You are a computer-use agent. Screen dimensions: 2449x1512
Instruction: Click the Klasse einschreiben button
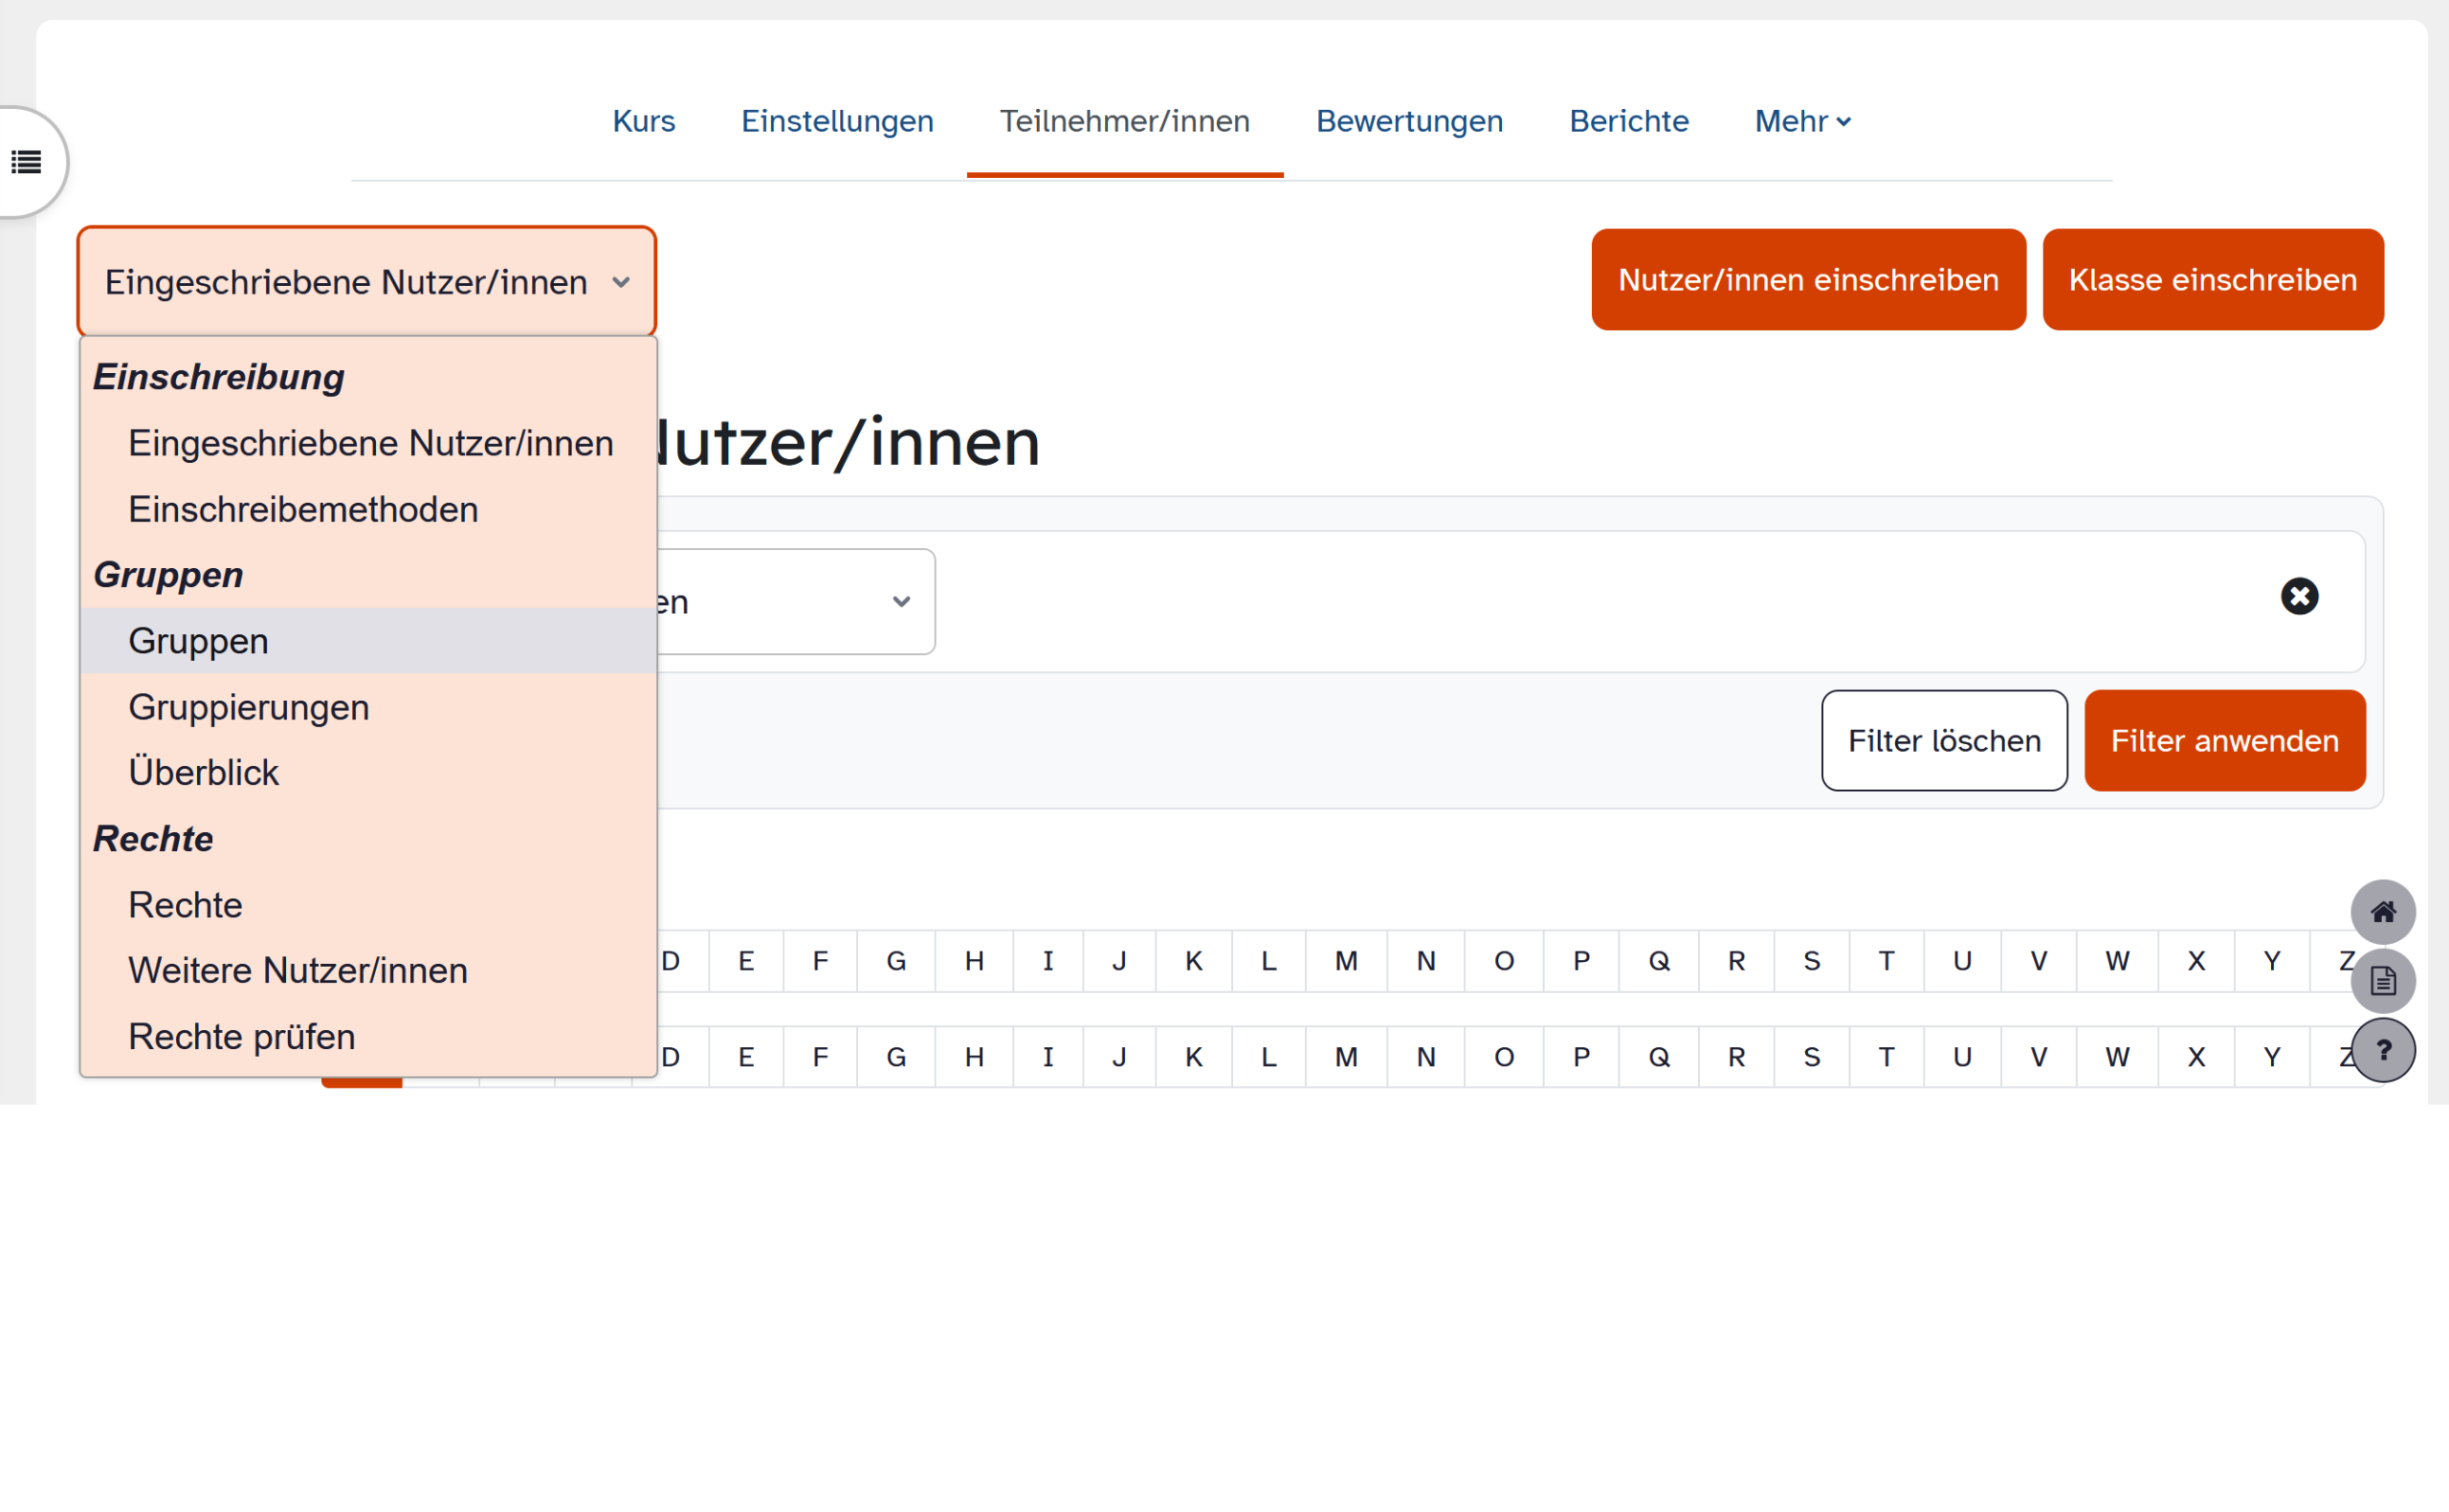coord(2212,280)
